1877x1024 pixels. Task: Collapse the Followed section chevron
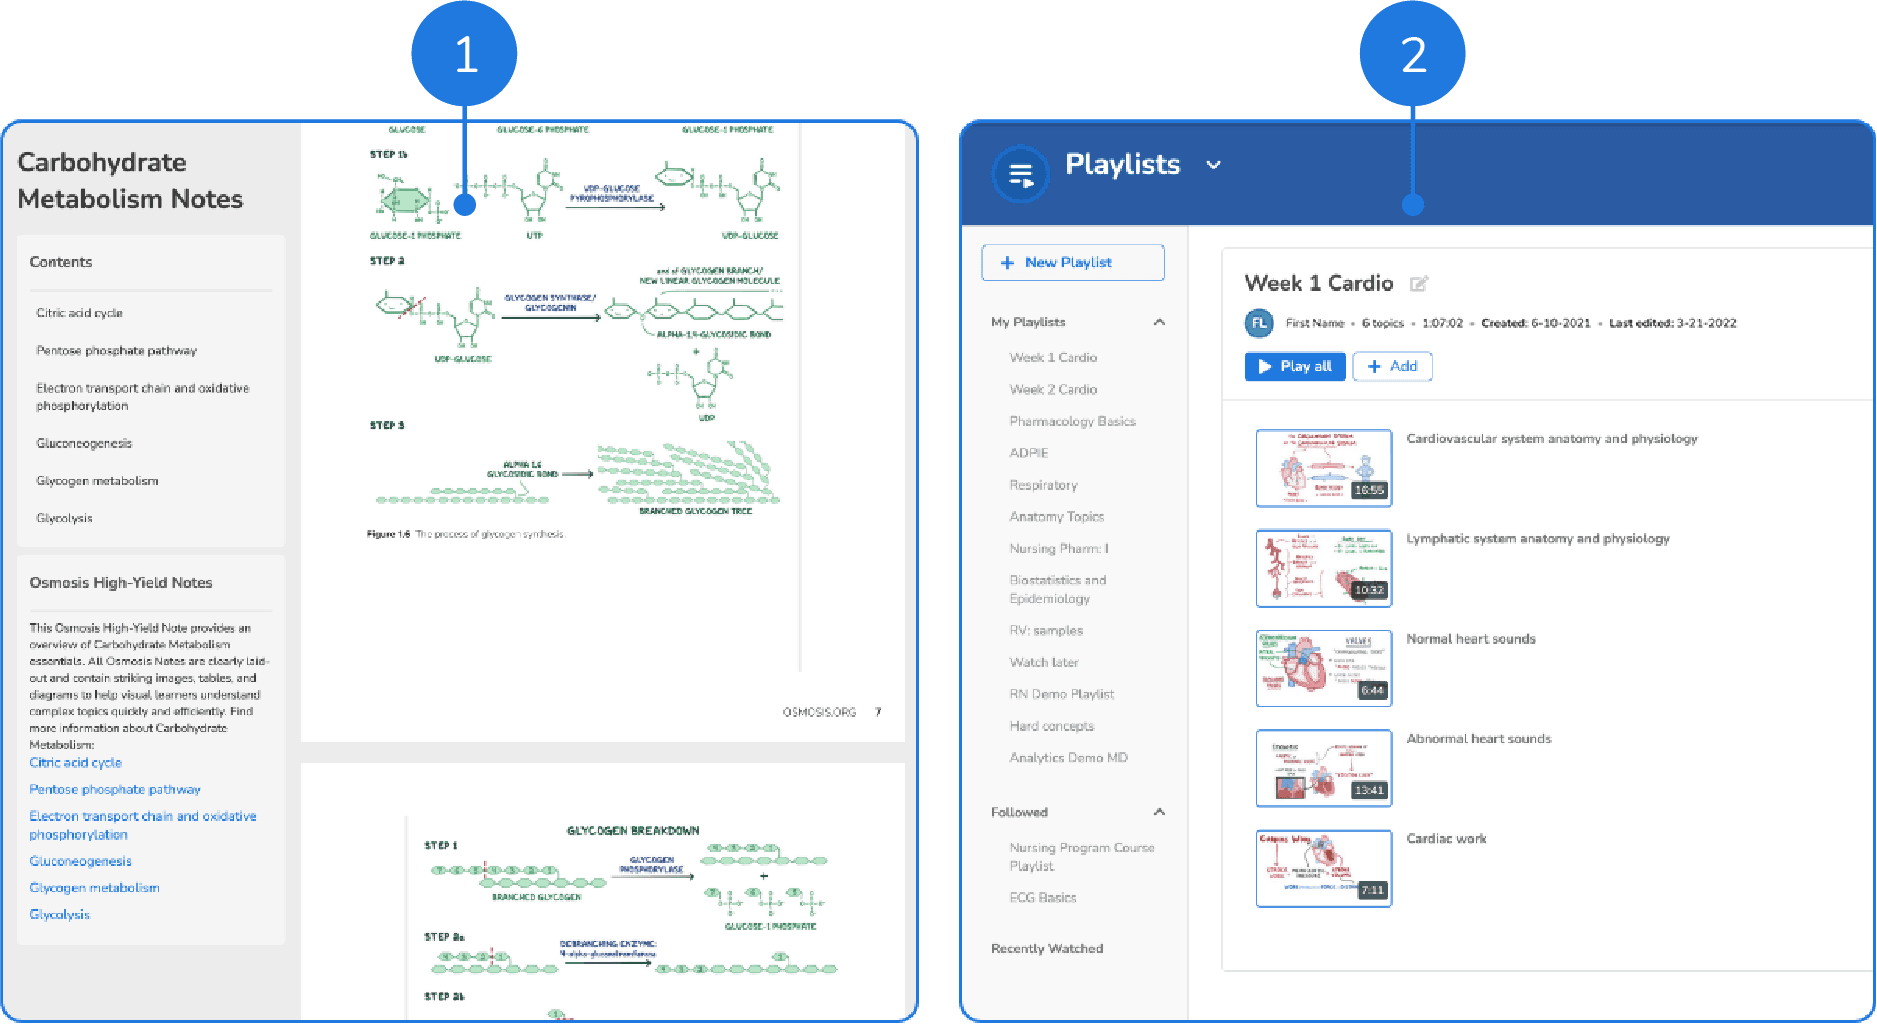tap(1159, 812)
